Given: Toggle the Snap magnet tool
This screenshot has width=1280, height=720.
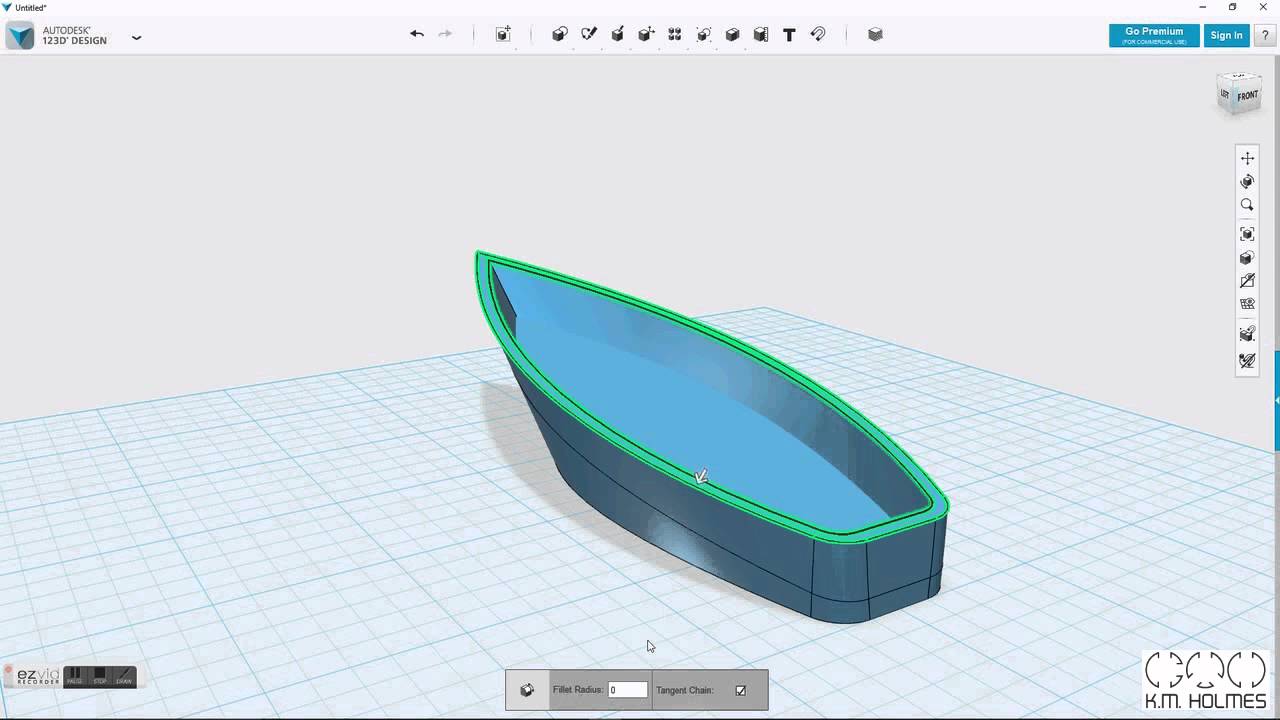Looking at the screenshot, I should (818, 34).
